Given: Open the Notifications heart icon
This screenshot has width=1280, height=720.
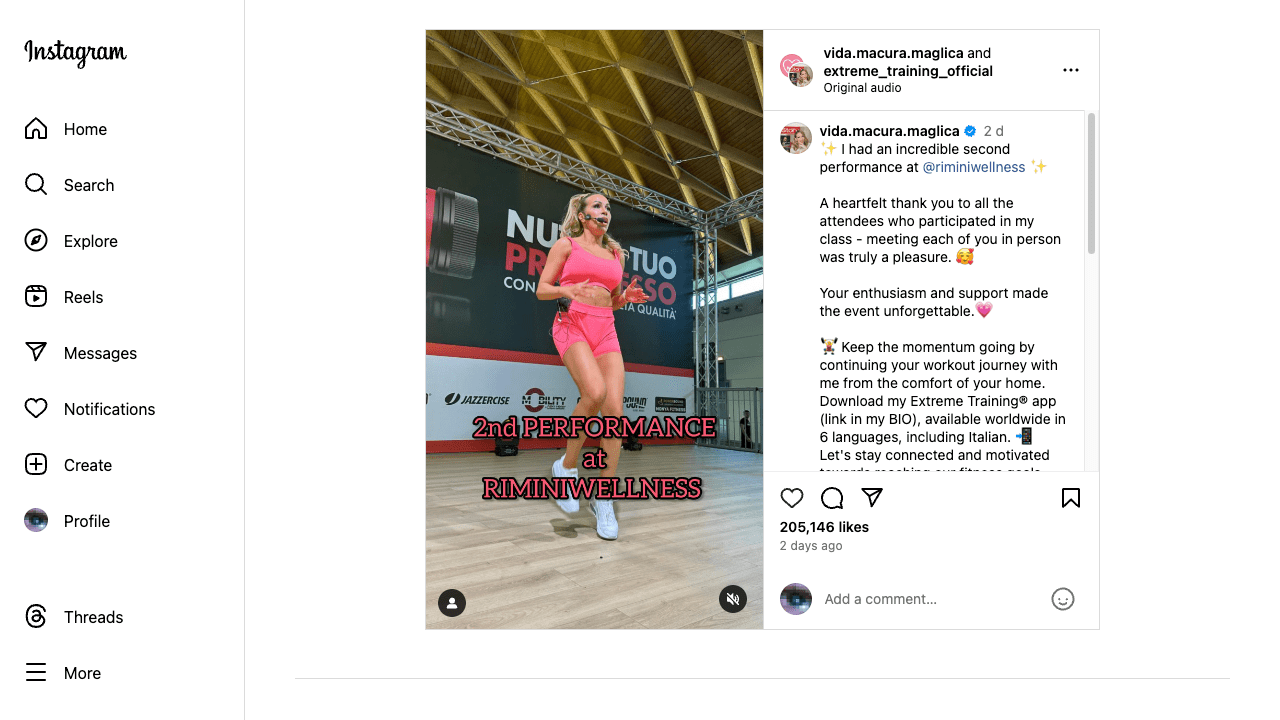Looking at the screenshot, I should point(36,409).
